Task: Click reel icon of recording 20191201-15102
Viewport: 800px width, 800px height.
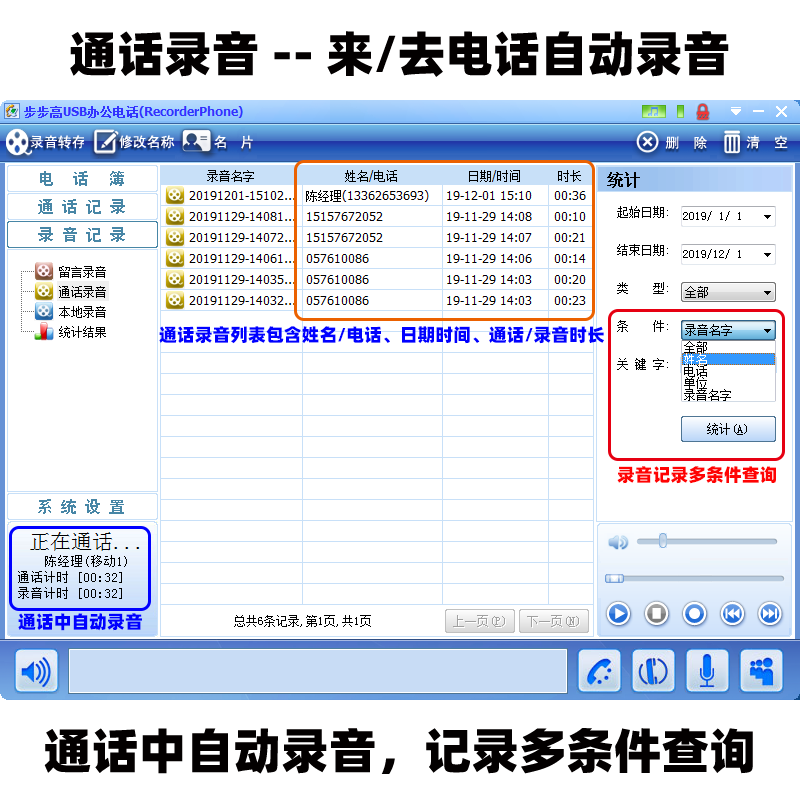Action: click(x=174, y=195)
